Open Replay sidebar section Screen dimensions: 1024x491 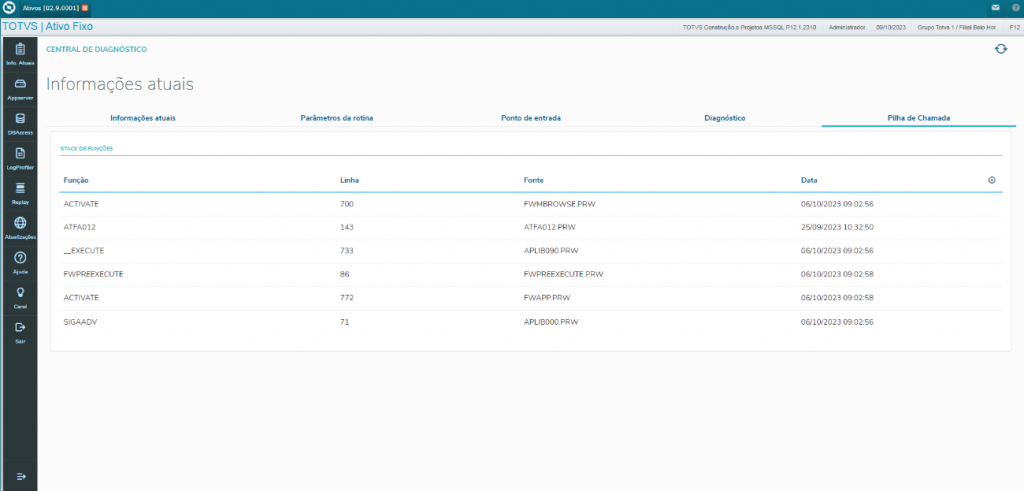(20, 193)
